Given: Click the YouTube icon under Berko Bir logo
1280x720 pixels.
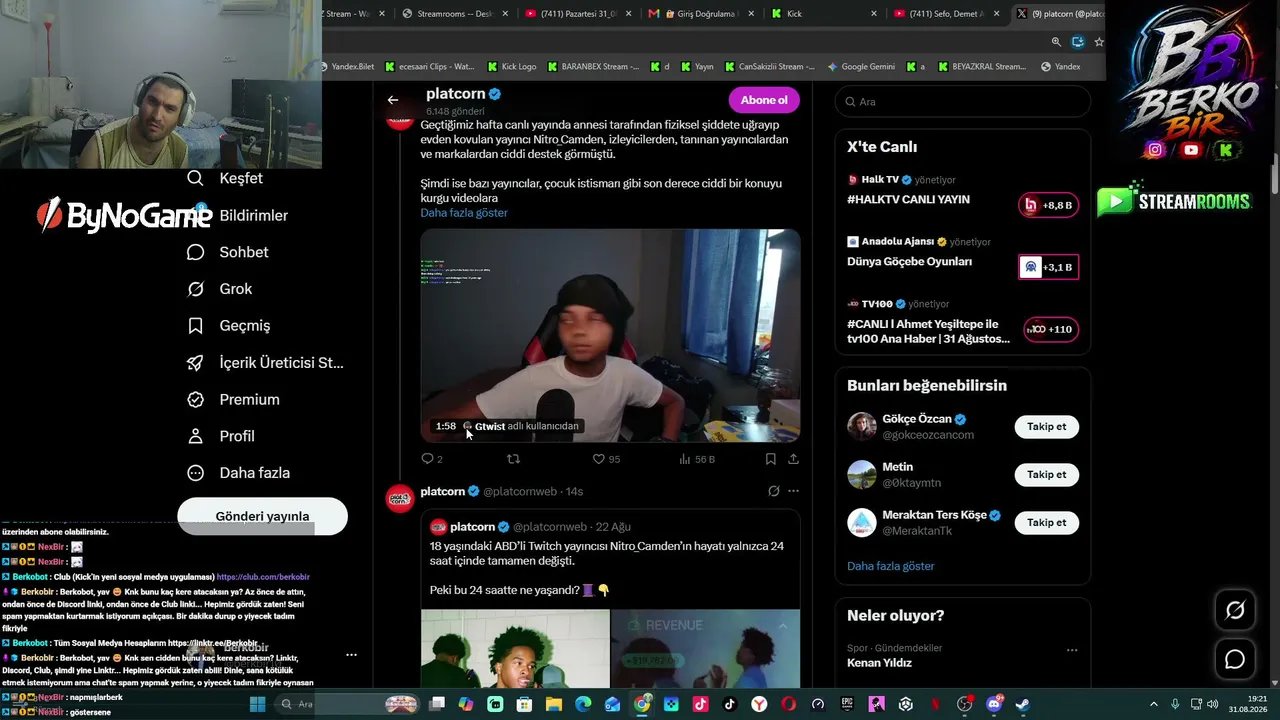Looking at the screenshot, I should point(1190,150).
